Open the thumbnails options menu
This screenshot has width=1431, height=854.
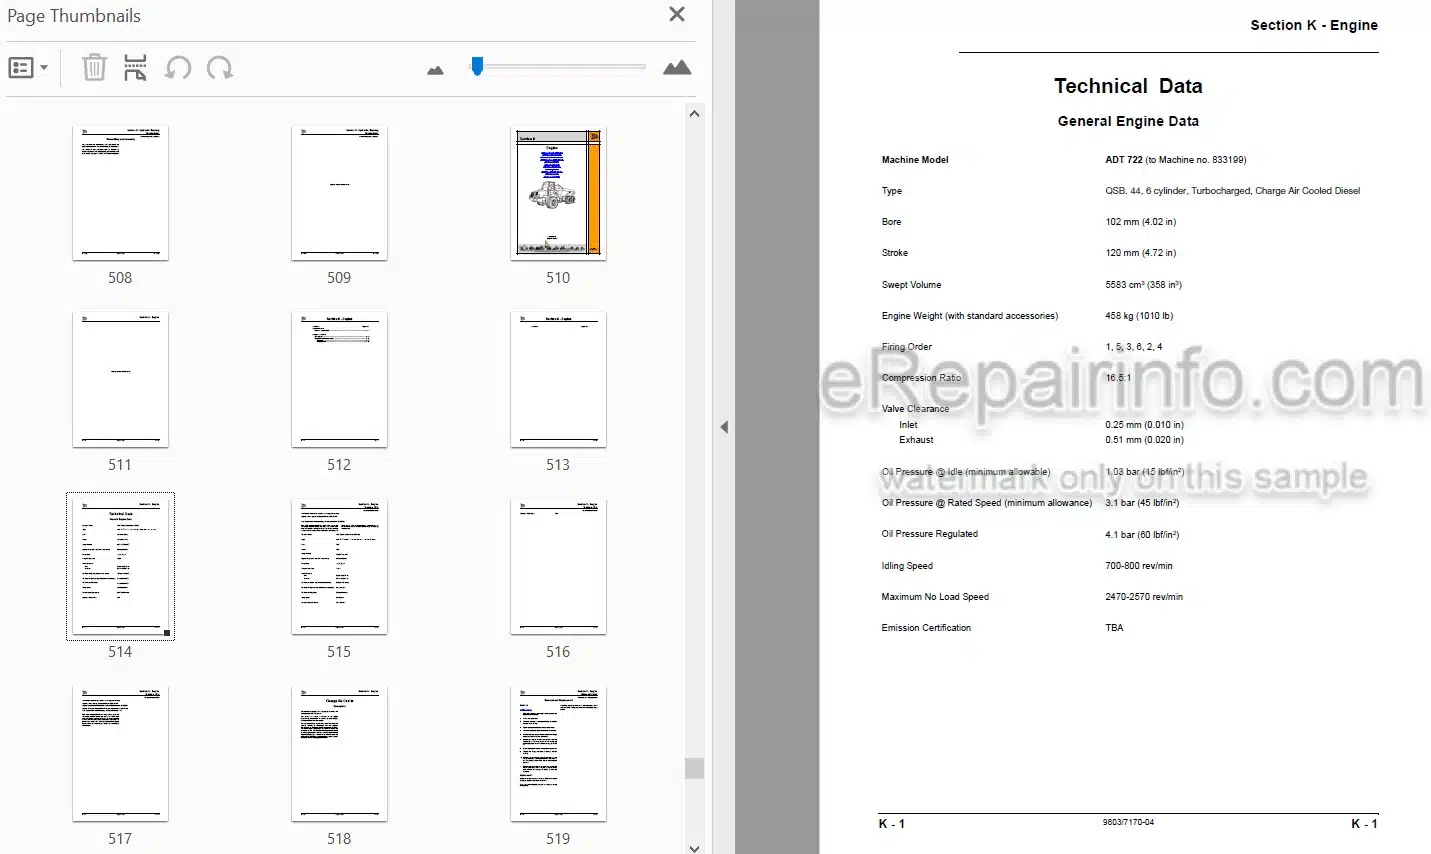28,68
